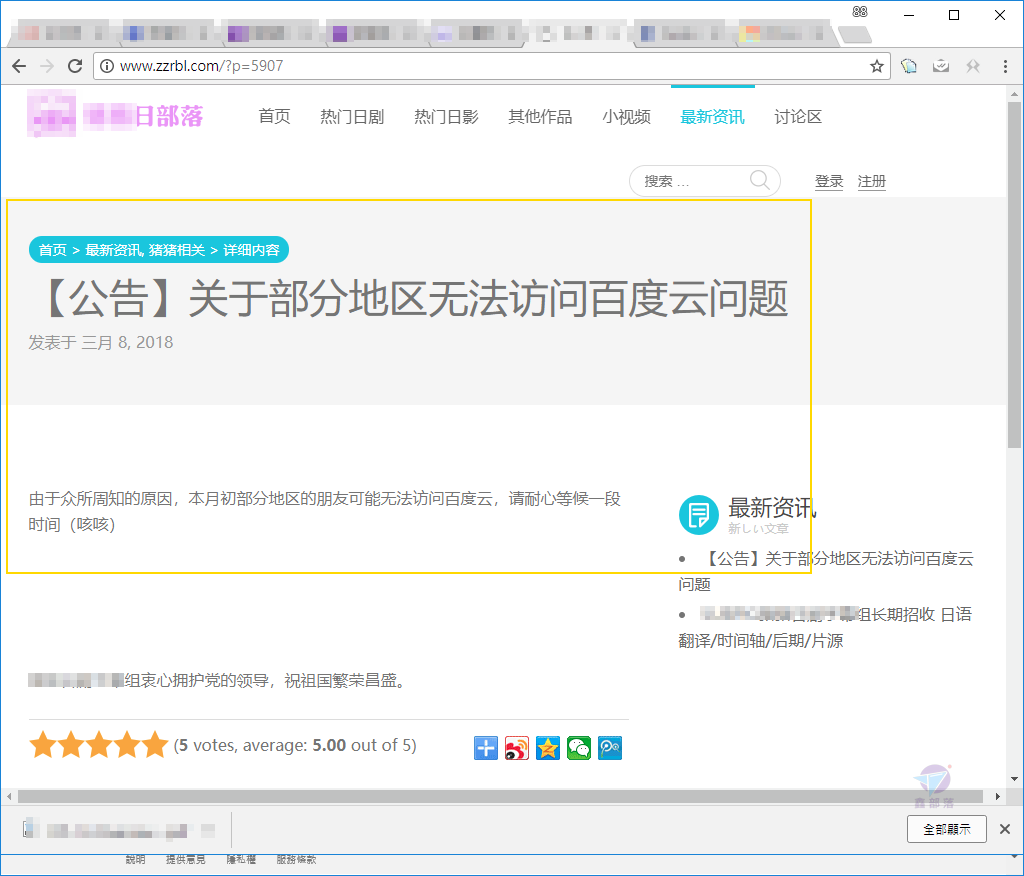Click the horizontal scrollbar right arrow
The width and height of the screenshot is (1024, 876).
pyautogui.click(x=997, y=796)
